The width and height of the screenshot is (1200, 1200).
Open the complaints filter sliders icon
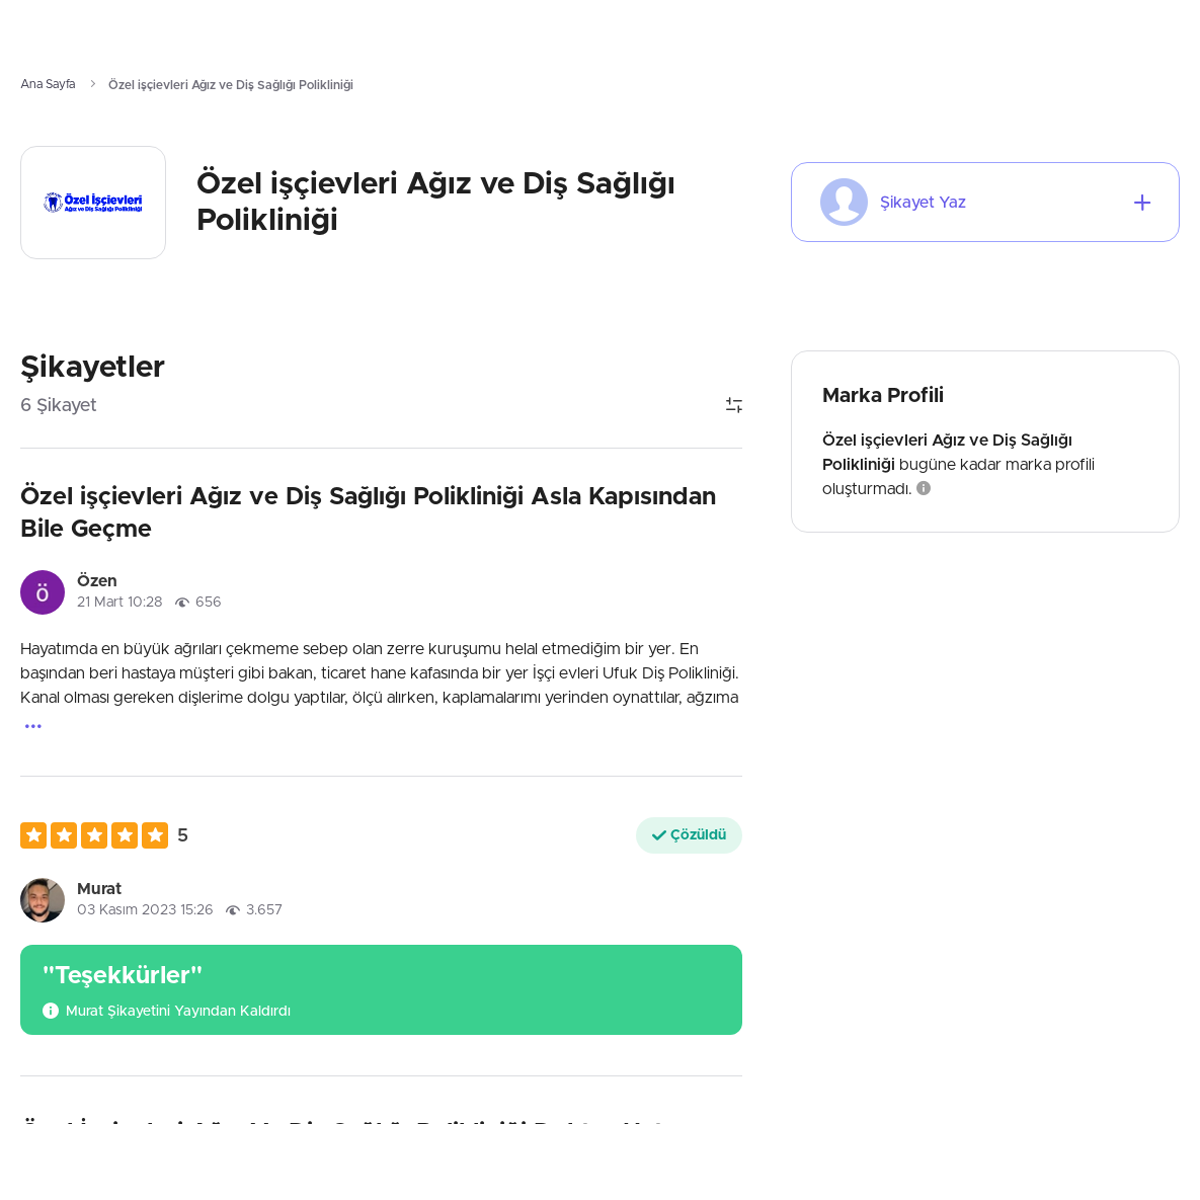[x=734, y=405]
